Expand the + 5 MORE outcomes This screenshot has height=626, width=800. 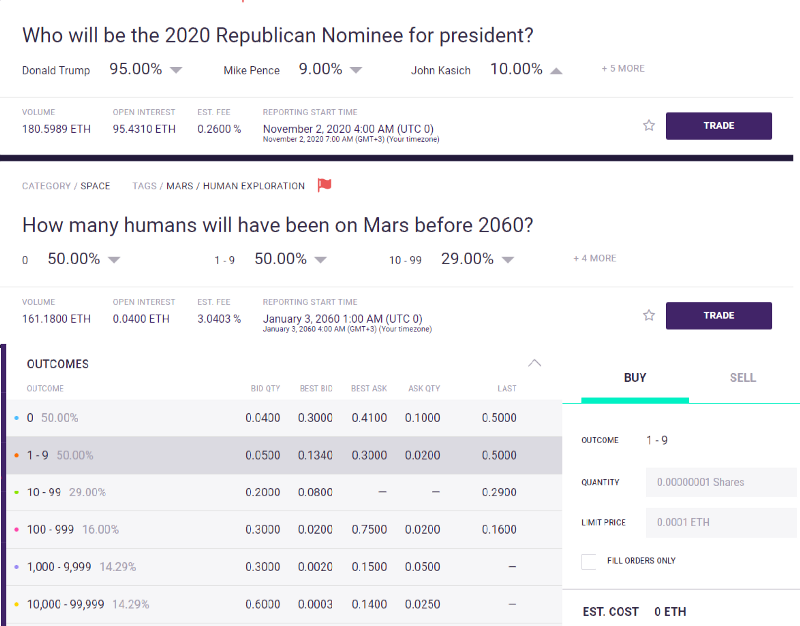[623, 69]
